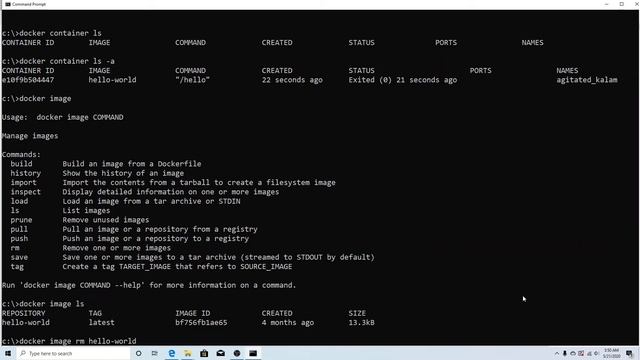Click the tag TARGET_IMAGE command row
Viewport: 640px width, 360px height.
point(151,267)
